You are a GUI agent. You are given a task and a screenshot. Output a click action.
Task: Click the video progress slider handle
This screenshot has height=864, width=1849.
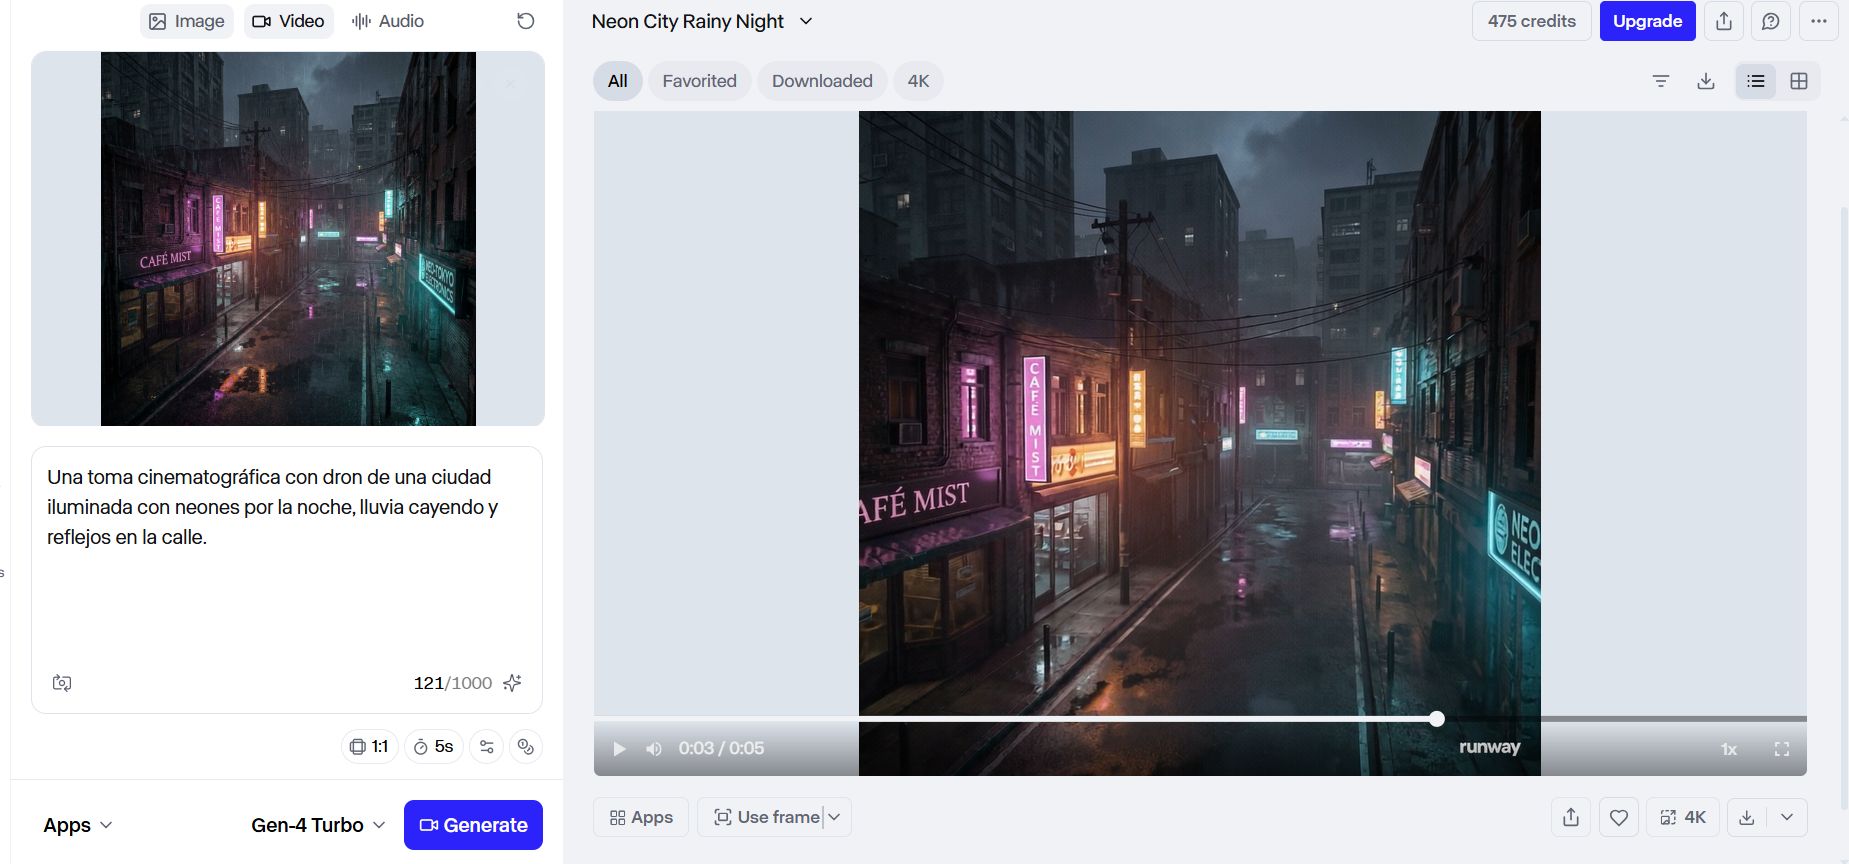[x=1437, y=719]
